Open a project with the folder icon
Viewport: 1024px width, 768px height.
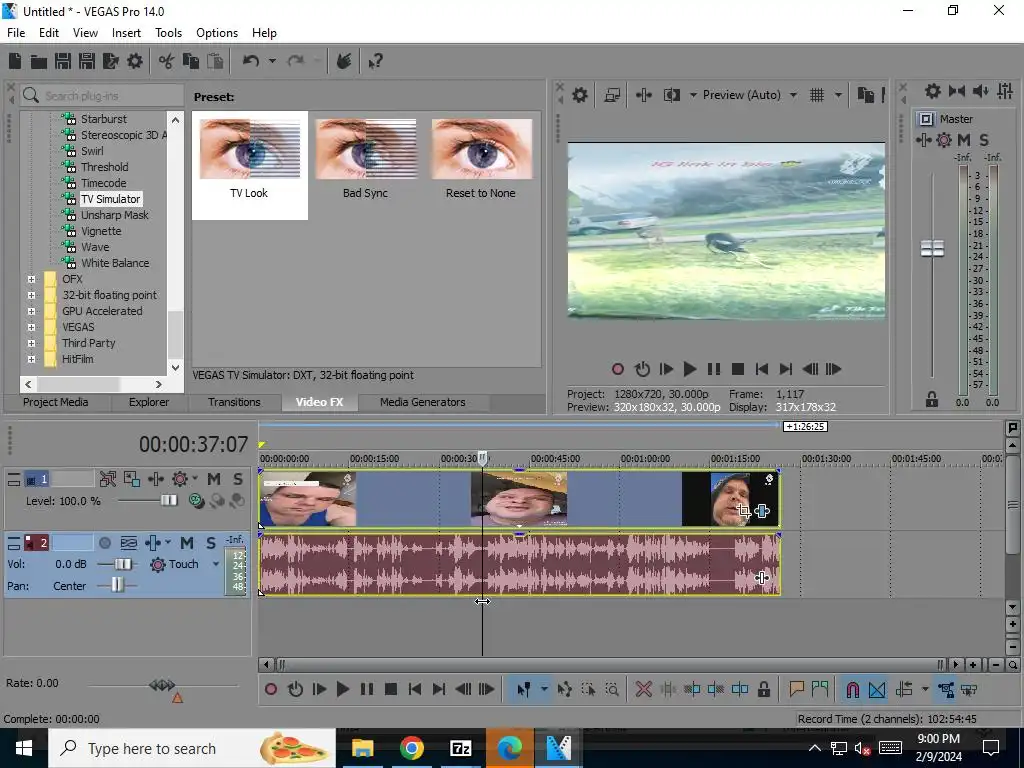point(39,61)
